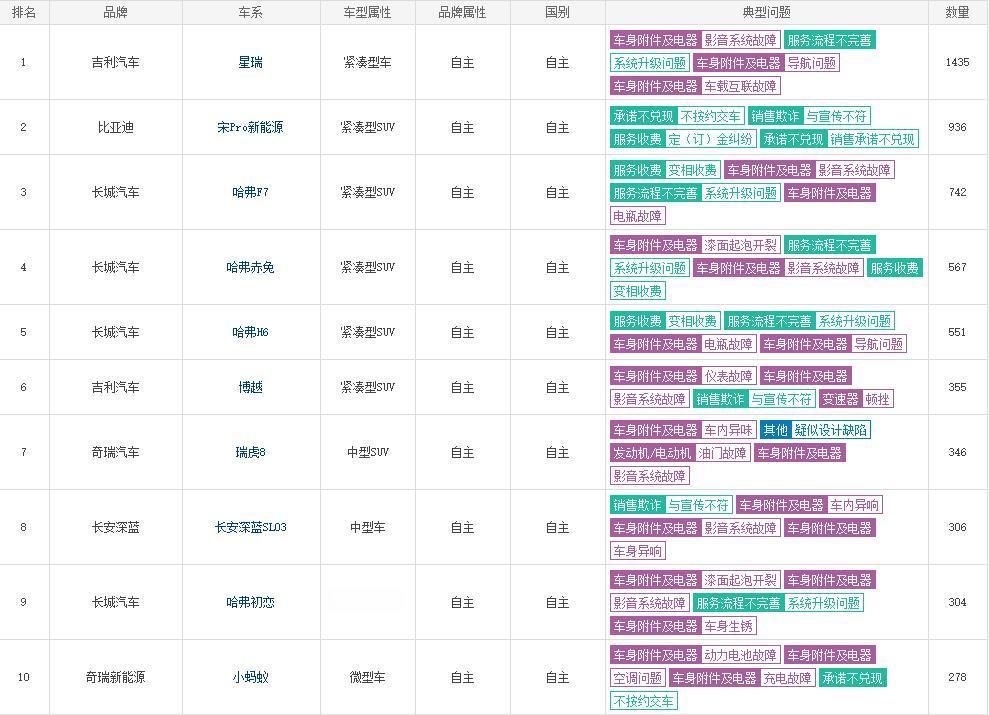Select the 充电故障 issue tag
The width and height of the screenshot is (989, 715).
pyautogui.click(x=787, y=678)
